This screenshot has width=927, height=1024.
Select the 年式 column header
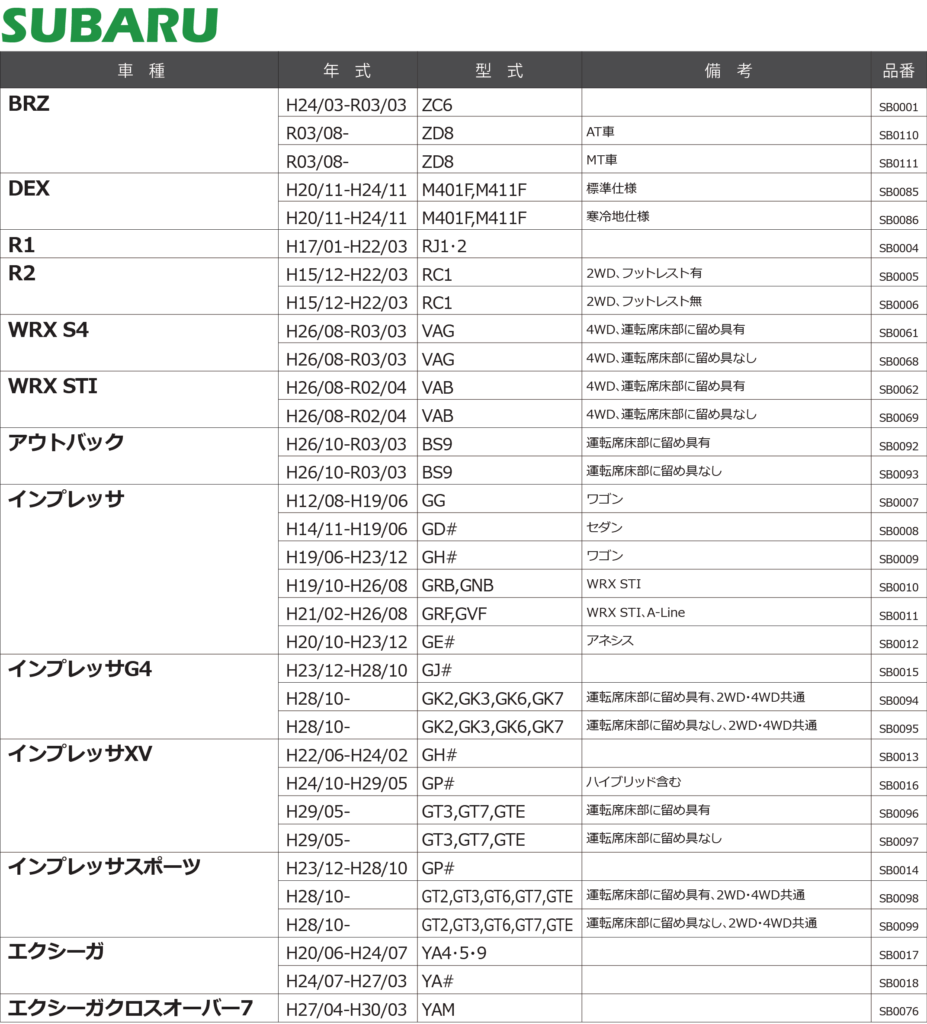pyautogui.click(x=347, y=71)
